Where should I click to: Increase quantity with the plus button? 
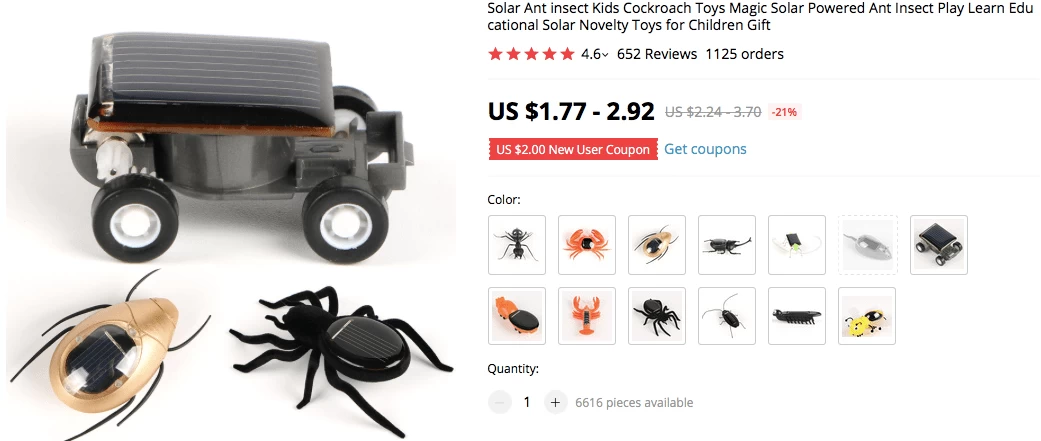(555, 402)
